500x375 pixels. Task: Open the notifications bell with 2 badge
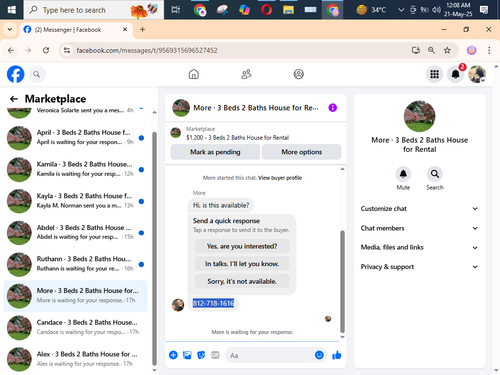(x=455, y=74)
